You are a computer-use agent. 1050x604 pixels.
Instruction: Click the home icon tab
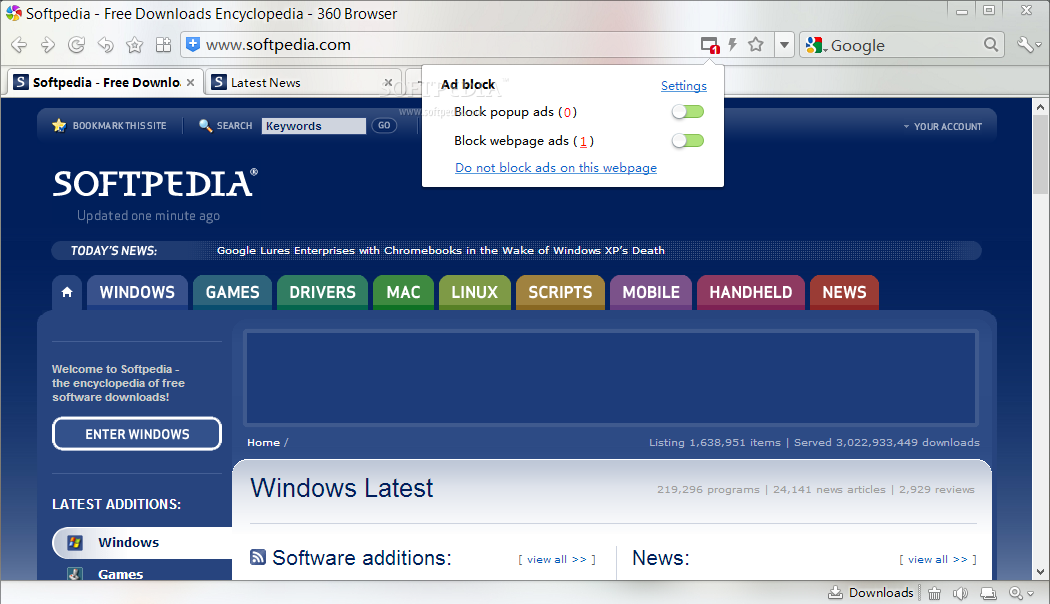[67, 292]
